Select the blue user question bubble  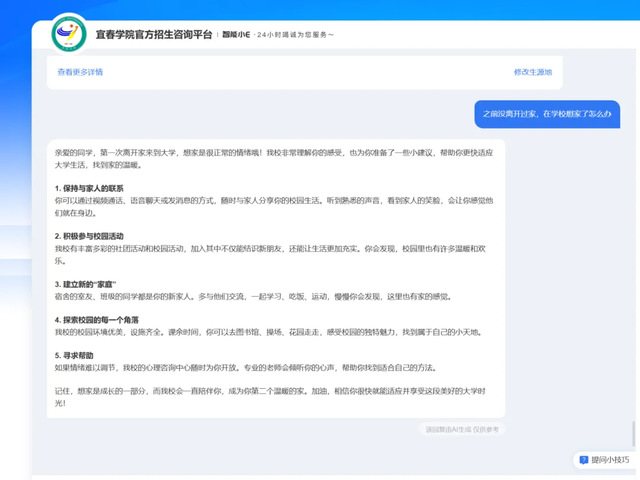pyautogui.click(x=546, y=114)
